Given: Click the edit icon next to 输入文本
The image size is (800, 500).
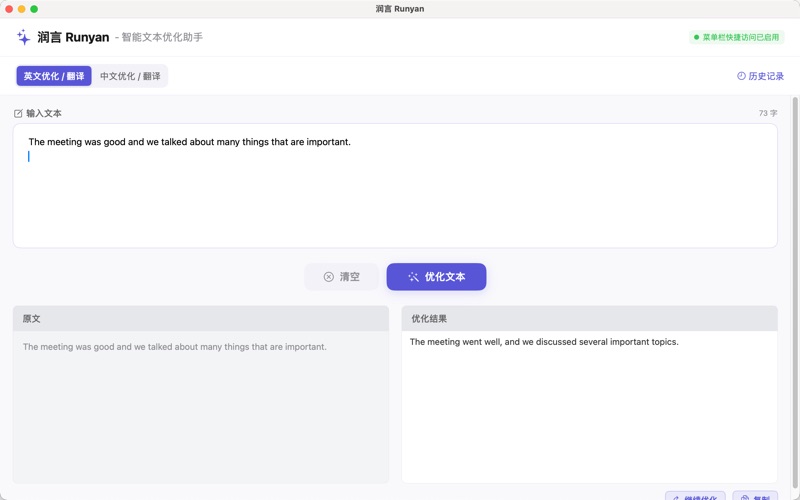Looking at the screenshot, I should point(18,114).
